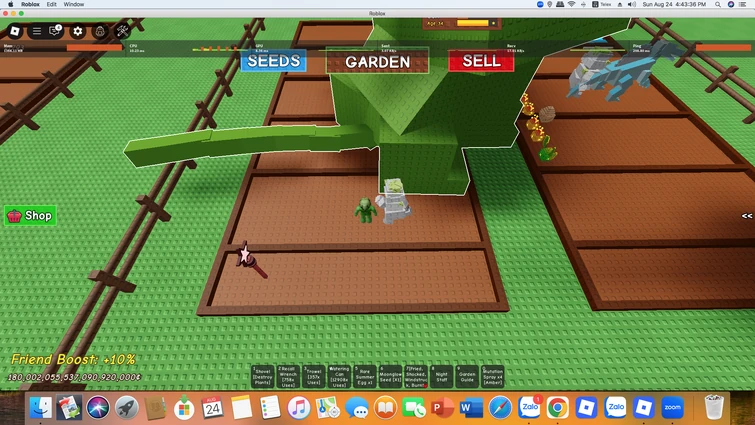Open Zalo with the red notification badge
Image resolution: width=755 pixels, height=425 pixels.
[x=529, y=407]
